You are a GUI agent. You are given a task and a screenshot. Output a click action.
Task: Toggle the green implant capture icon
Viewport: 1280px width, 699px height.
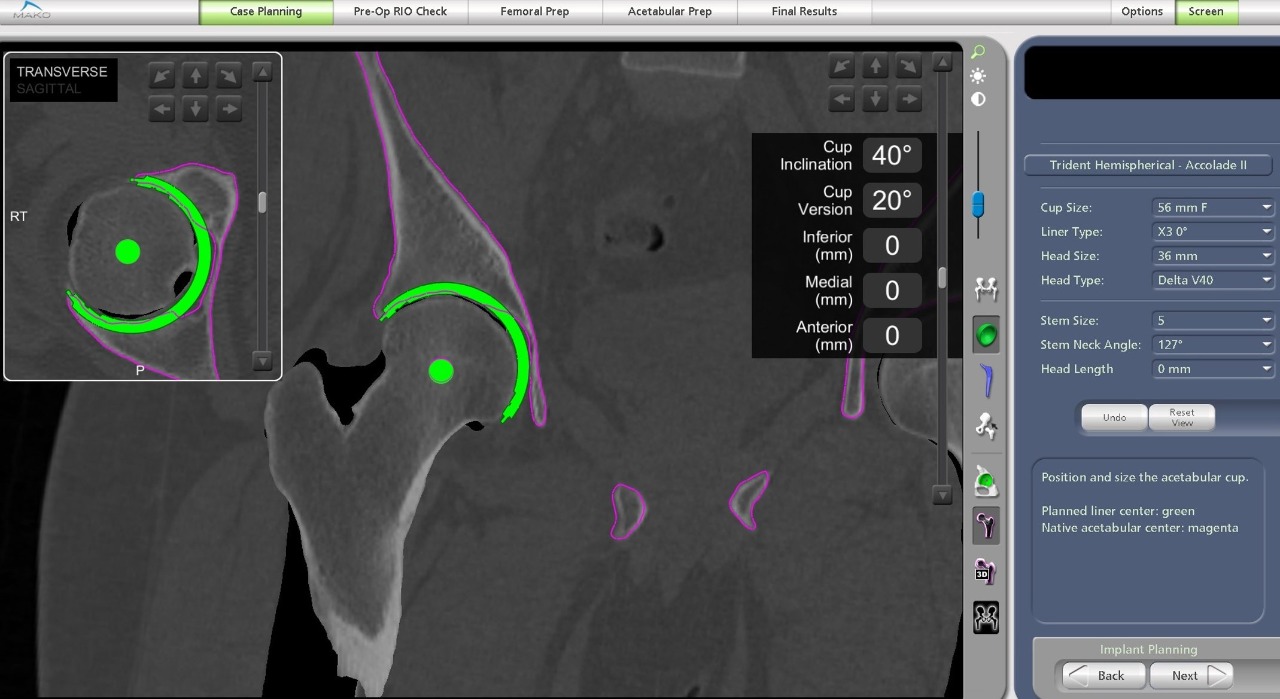985,480
